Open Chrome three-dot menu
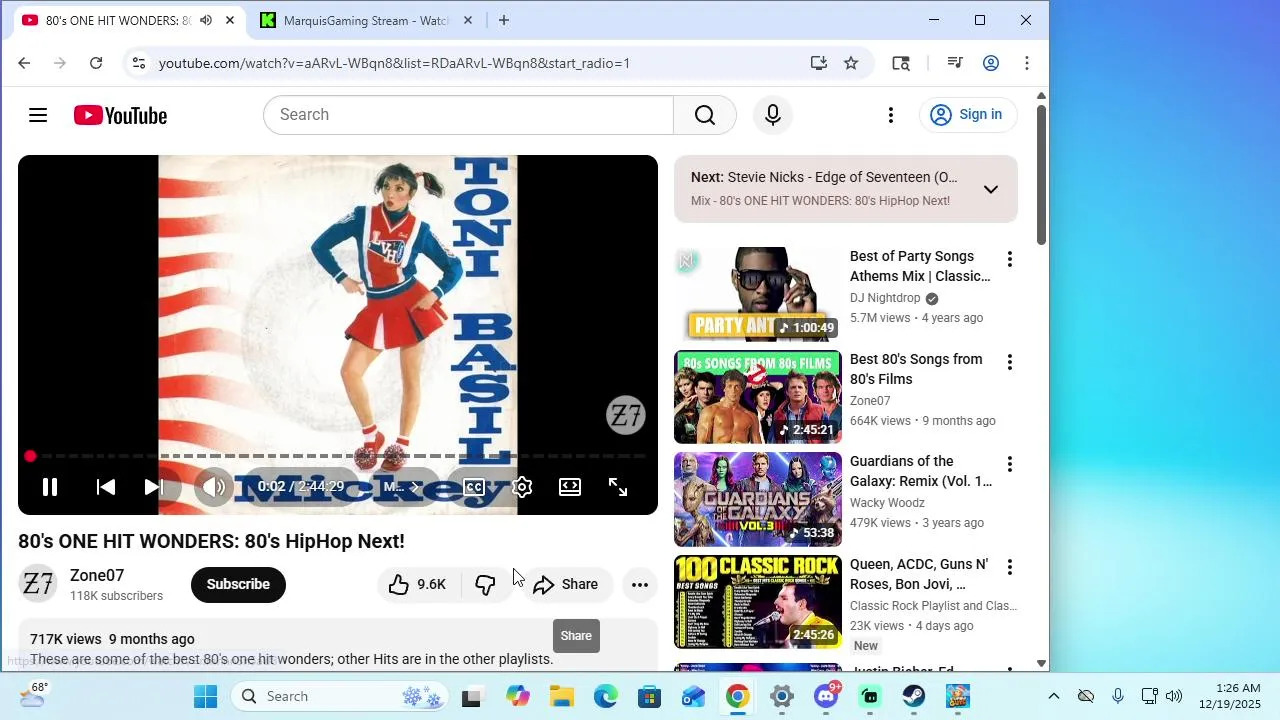1280x720 pixels. click(x=1027, y=63)
